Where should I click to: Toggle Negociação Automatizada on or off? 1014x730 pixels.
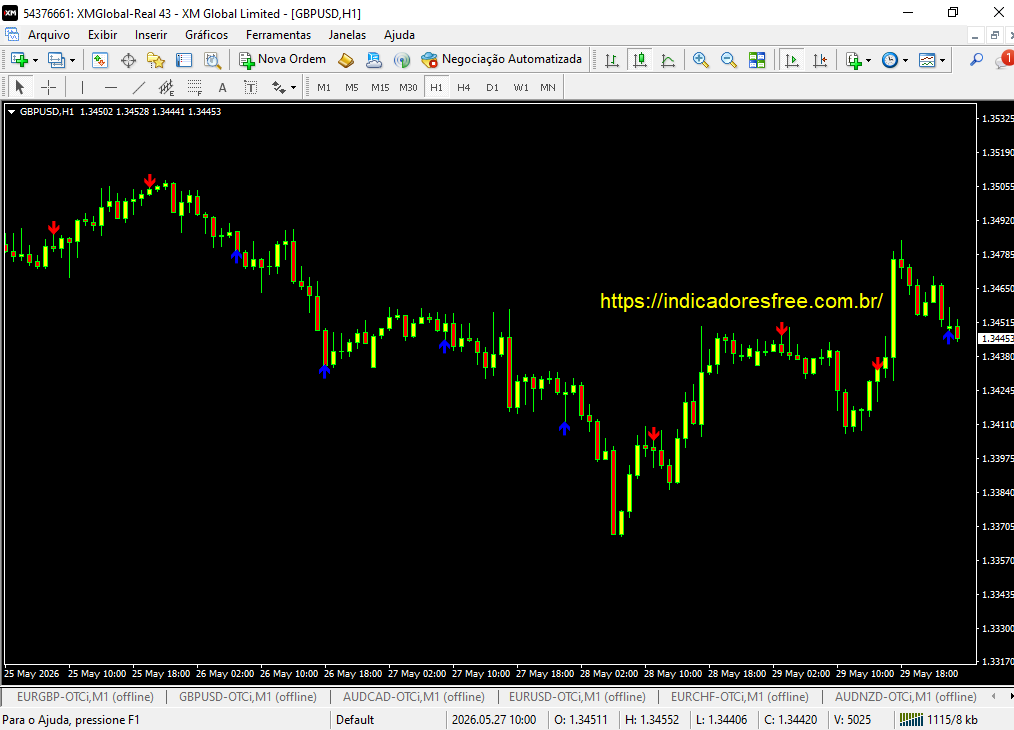(x=501, y=59)
